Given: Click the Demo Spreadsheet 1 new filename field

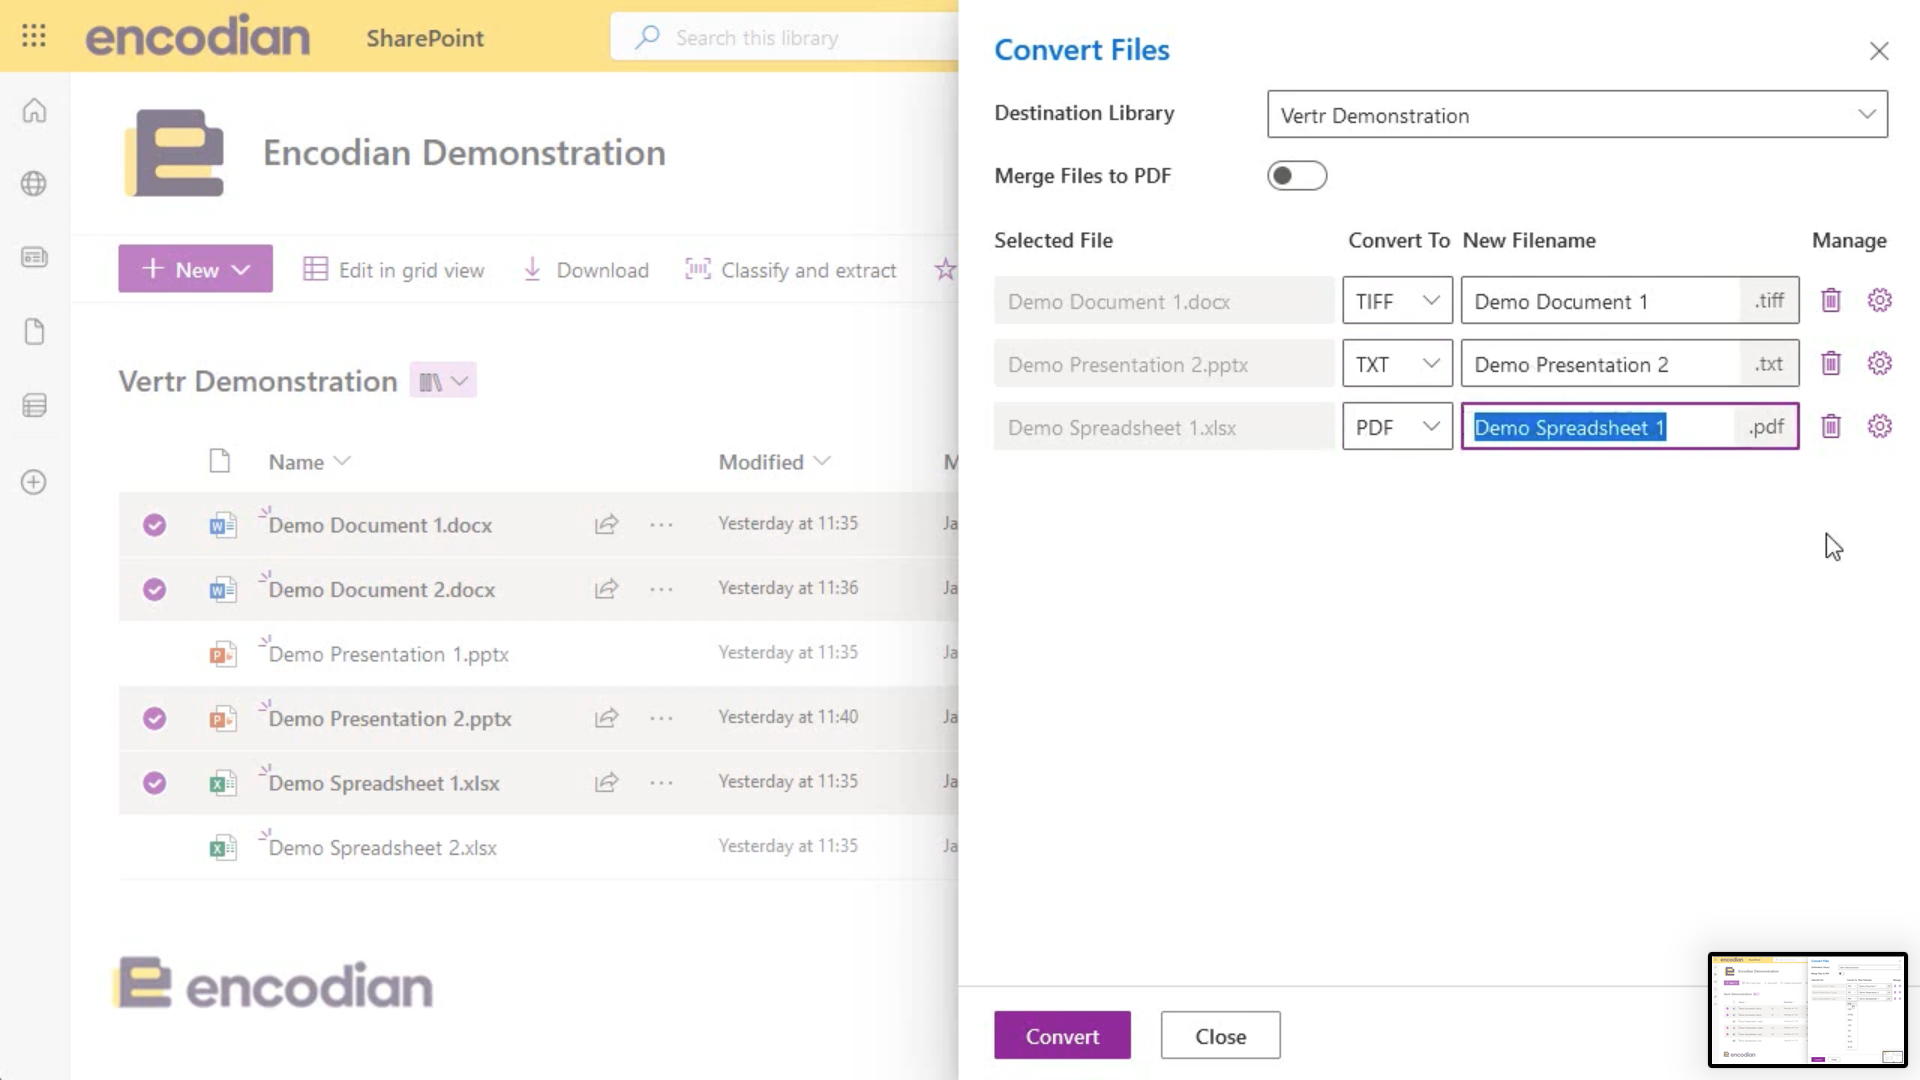Looking at the screenshot, I should [1601, 427].
